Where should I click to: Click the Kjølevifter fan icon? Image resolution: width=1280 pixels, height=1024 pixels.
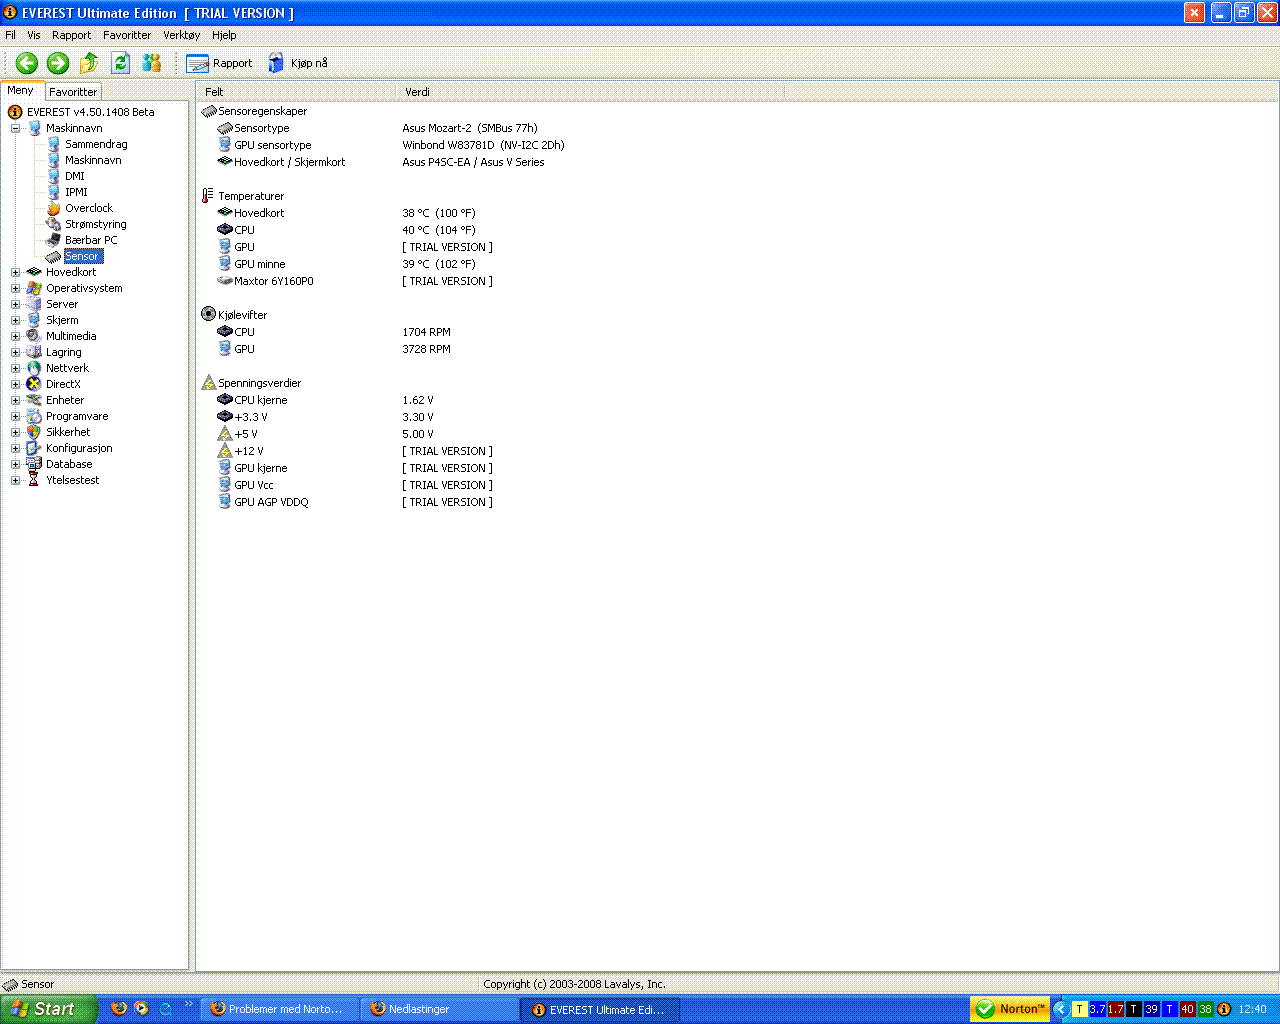tap(208, 314)
